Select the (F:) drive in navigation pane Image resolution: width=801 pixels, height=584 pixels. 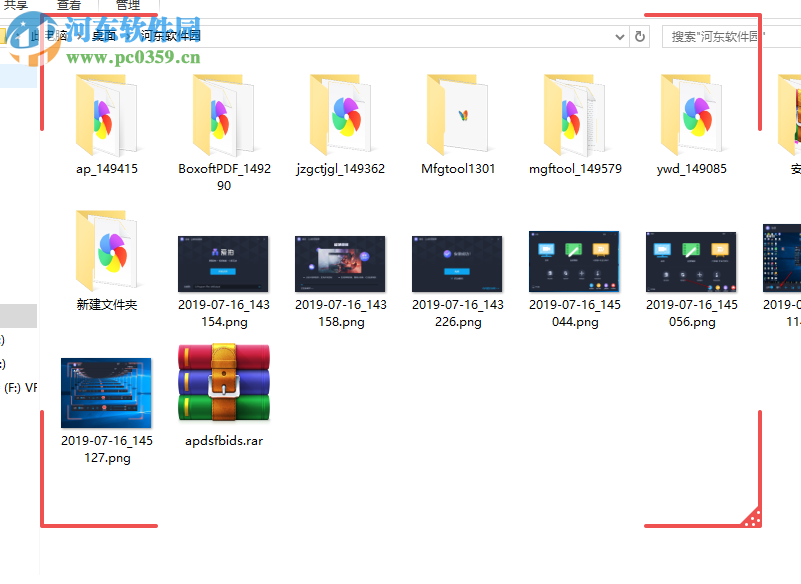click(19, 388)
